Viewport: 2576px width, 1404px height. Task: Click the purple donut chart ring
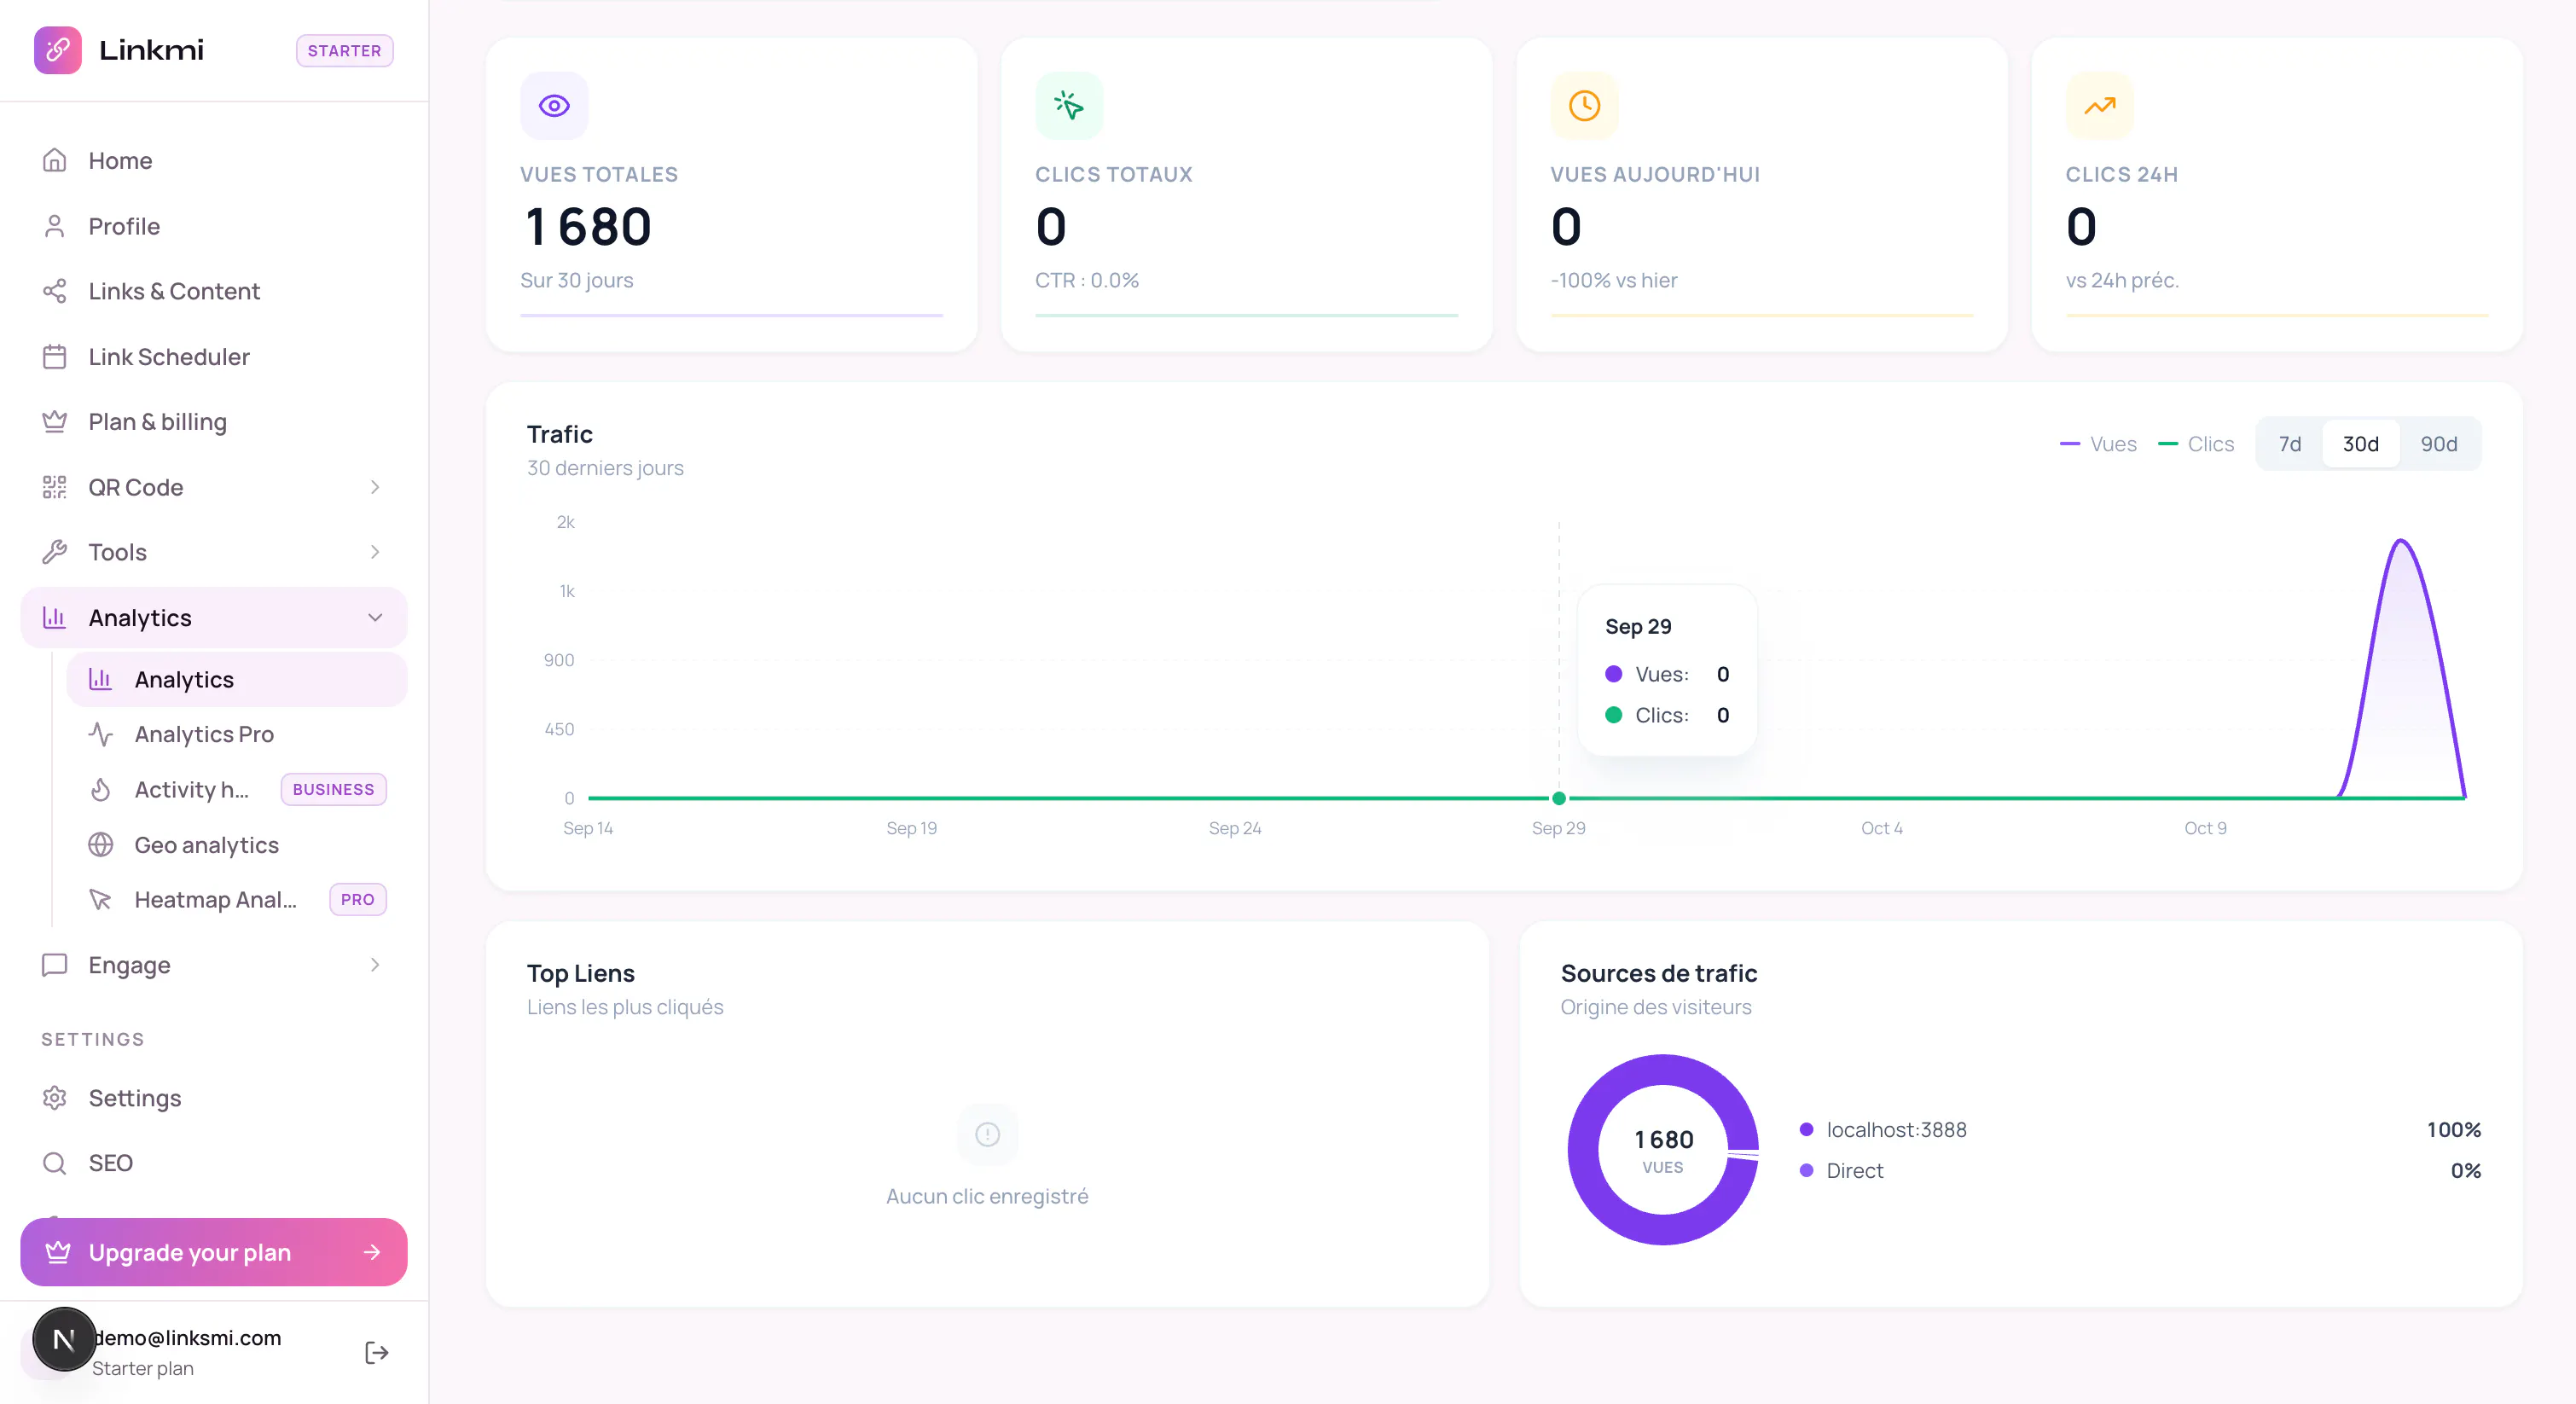click(1583, 1150)
